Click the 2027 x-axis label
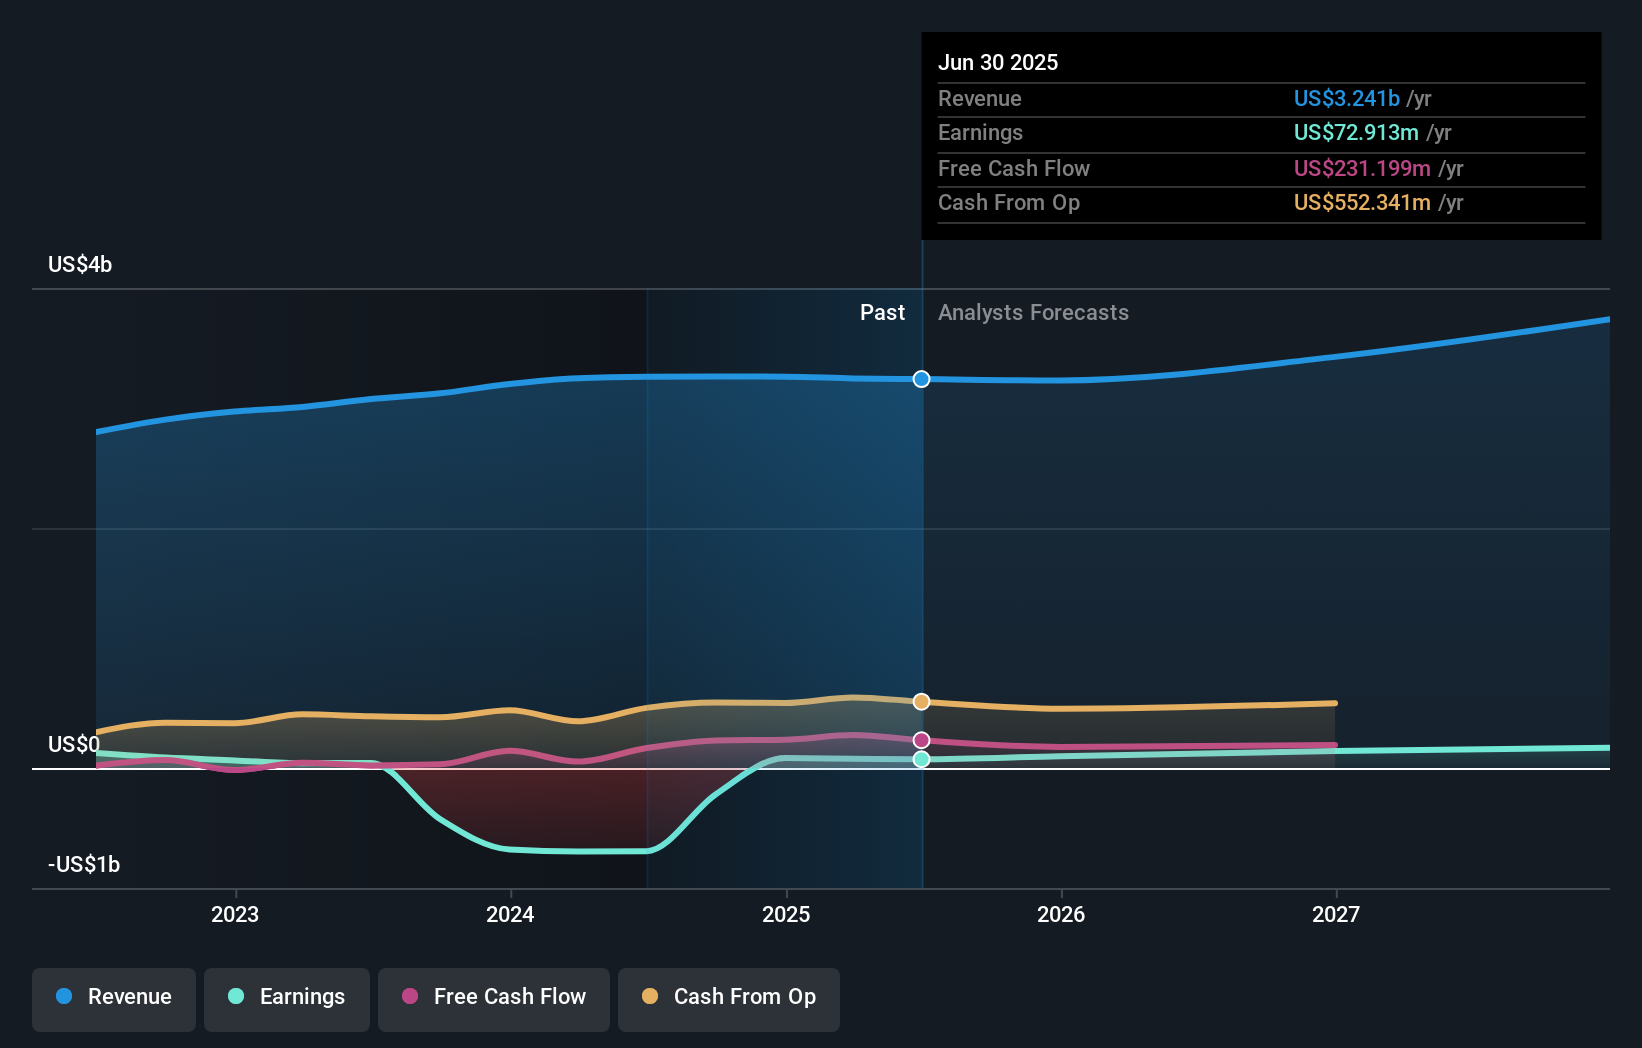Image resolution: width=1642 pixels, height=1048 pixels. point(1336,915)
